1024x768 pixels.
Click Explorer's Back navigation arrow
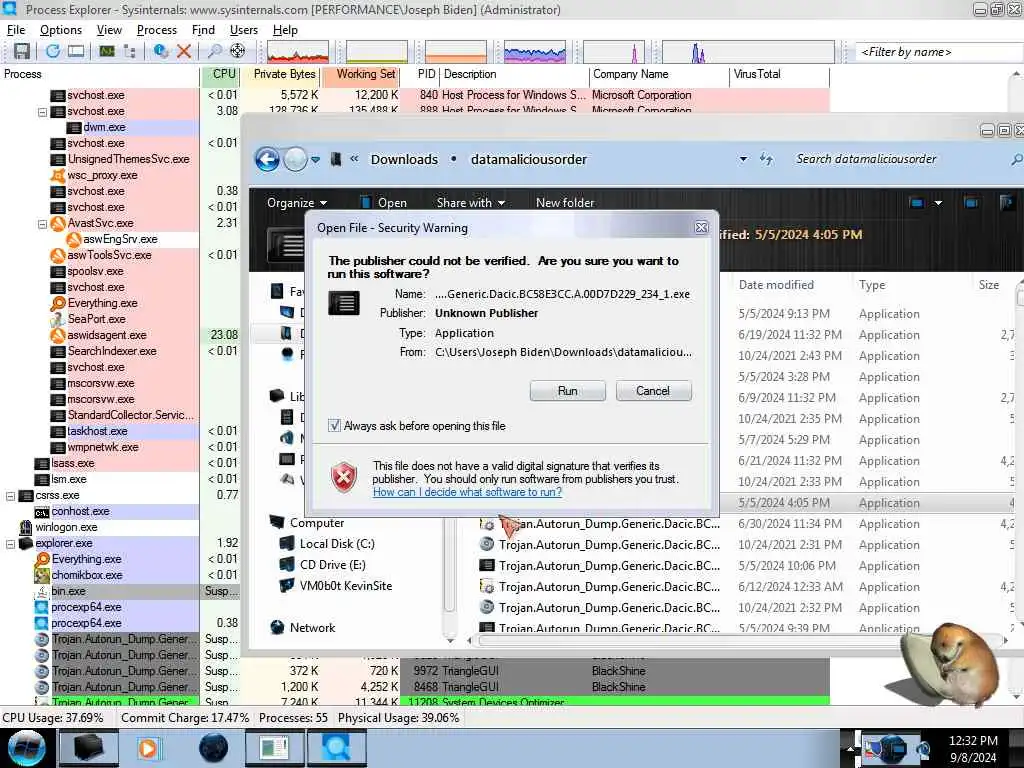(x=267, y=159)
